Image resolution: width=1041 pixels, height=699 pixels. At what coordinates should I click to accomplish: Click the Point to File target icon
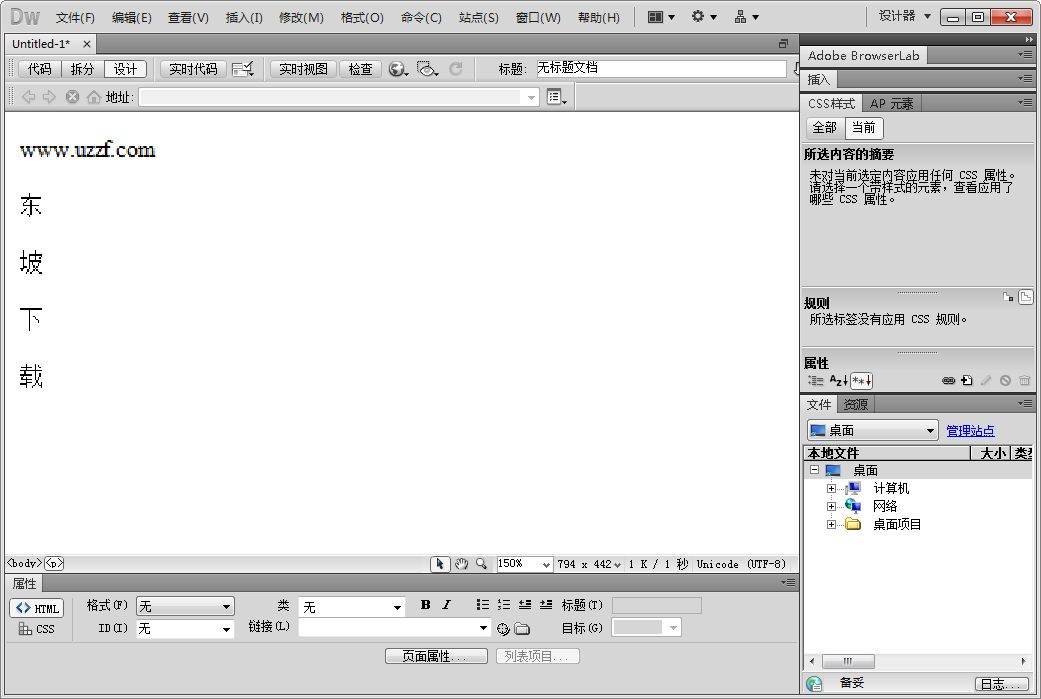coord(503,629)
